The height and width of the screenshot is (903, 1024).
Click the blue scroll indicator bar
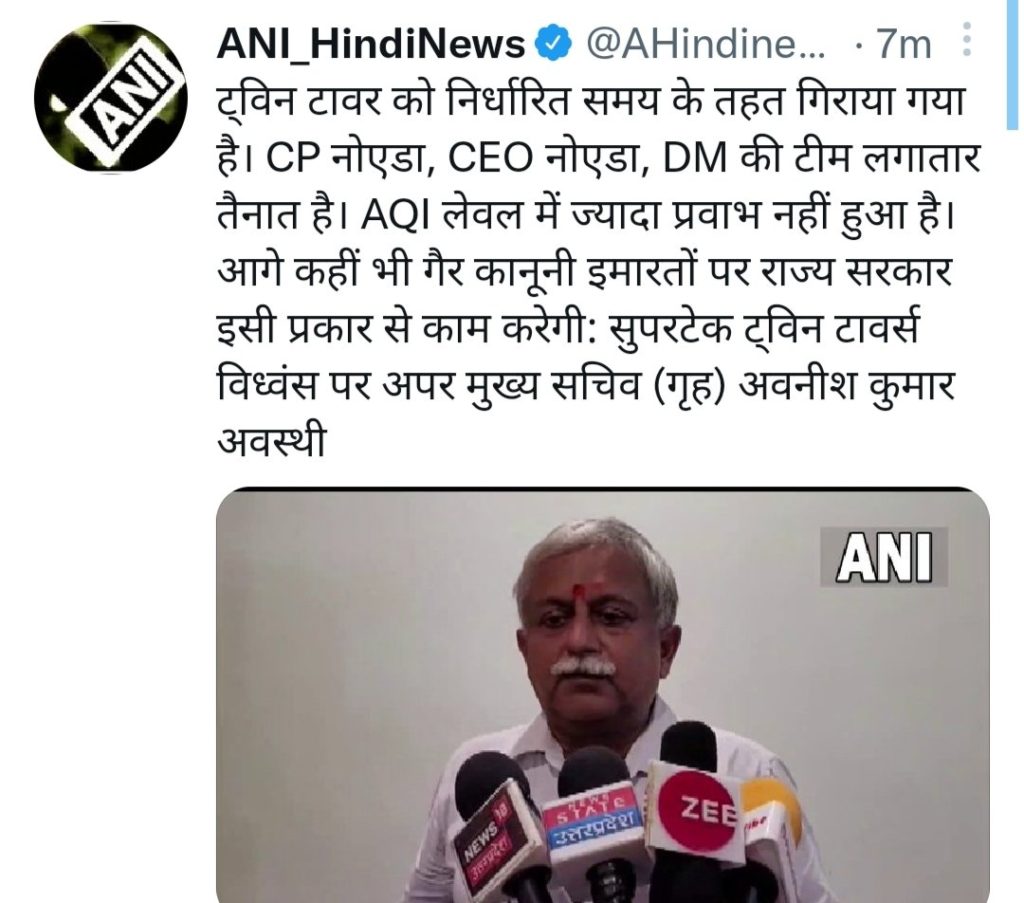coord(1014,63)
